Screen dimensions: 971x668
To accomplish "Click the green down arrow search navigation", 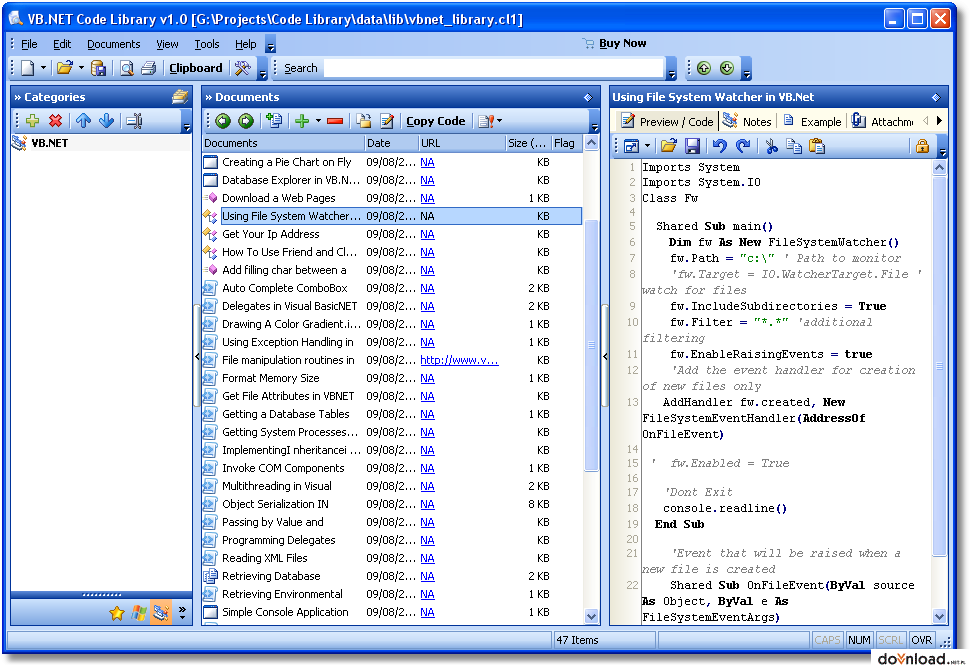I will [x=727, y=68].
